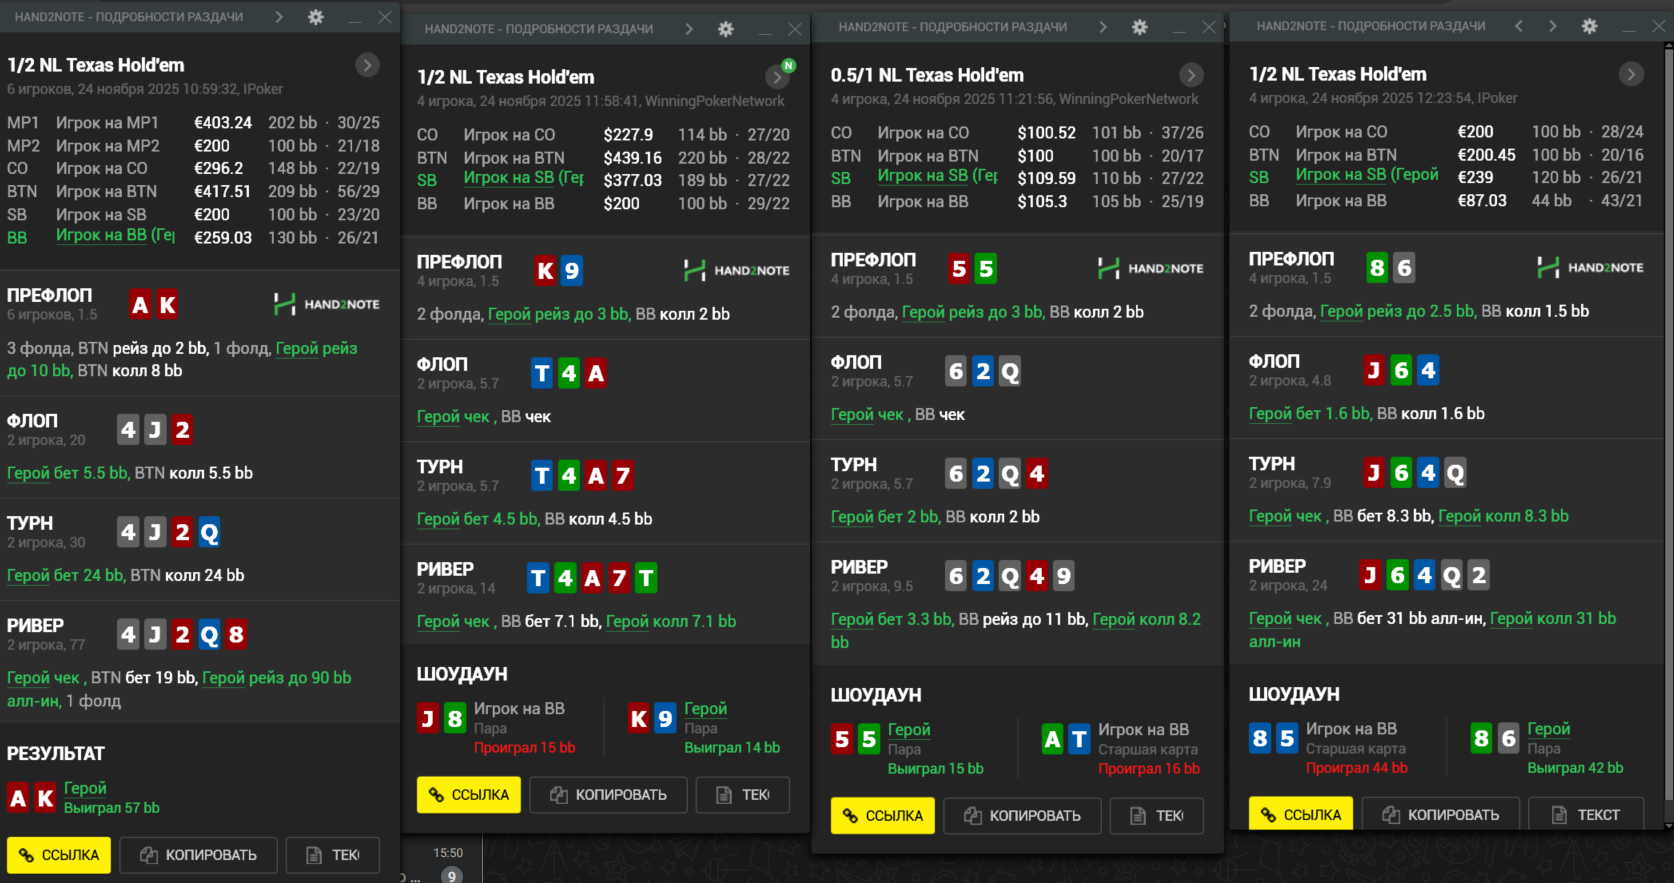Open the Игрок на MP2 player link
1674x883 pixels.
tap(107, 146)
